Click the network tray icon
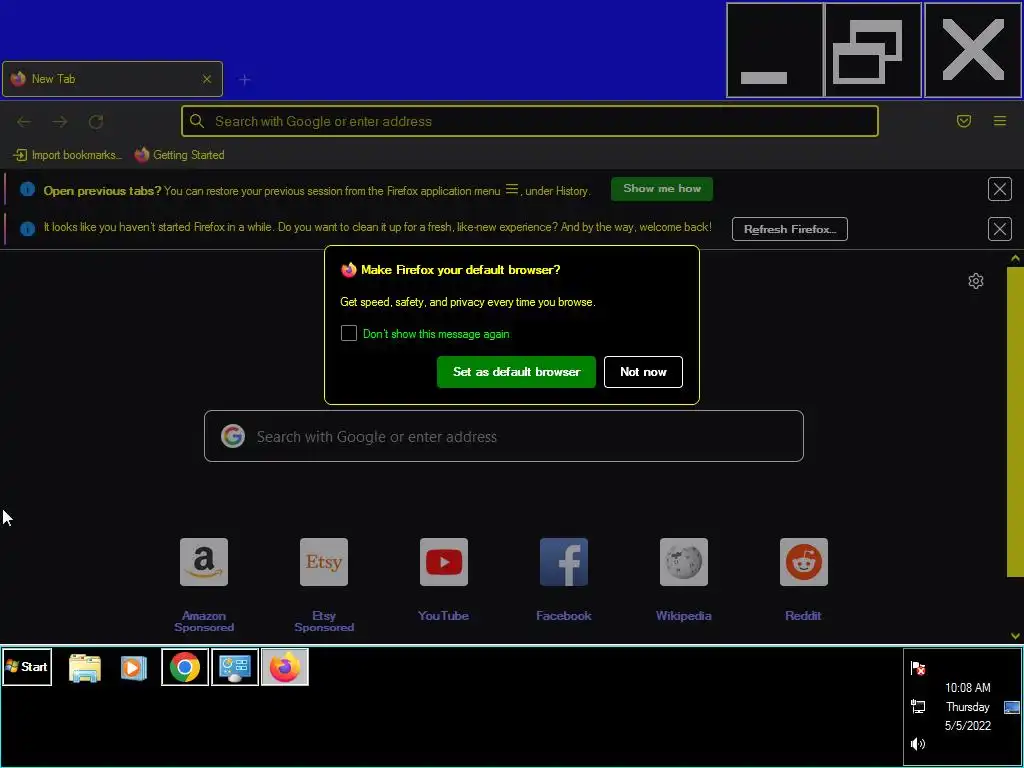 [x=918, y=706]
